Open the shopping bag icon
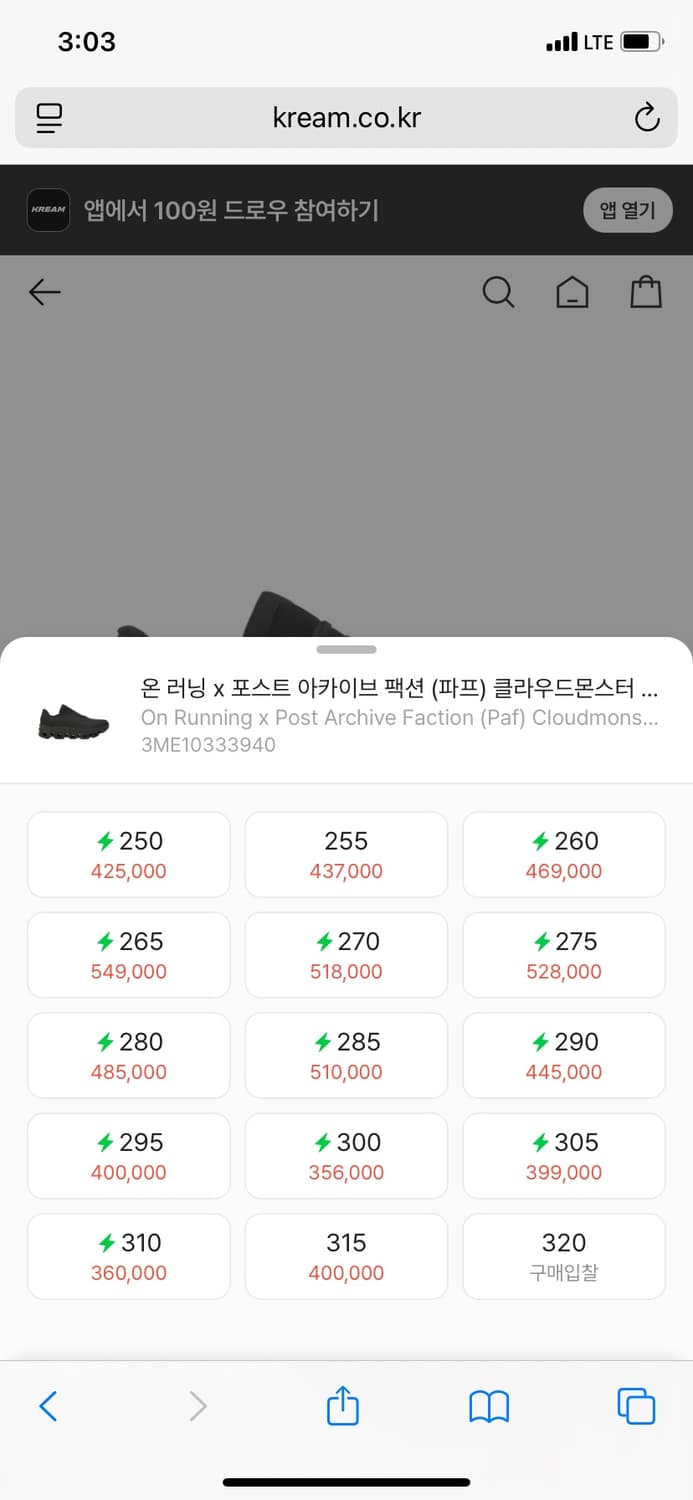The image size is (693, 1500). (646, 292)
